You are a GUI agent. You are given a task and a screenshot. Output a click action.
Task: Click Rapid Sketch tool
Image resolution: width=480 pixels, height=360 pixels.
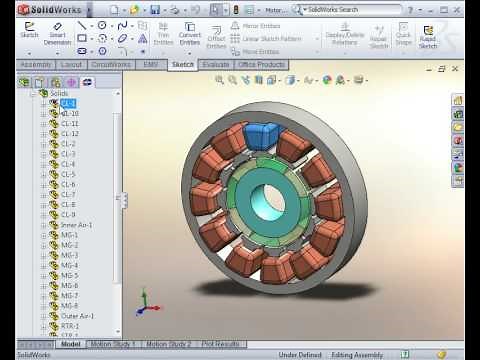point(428,37)
